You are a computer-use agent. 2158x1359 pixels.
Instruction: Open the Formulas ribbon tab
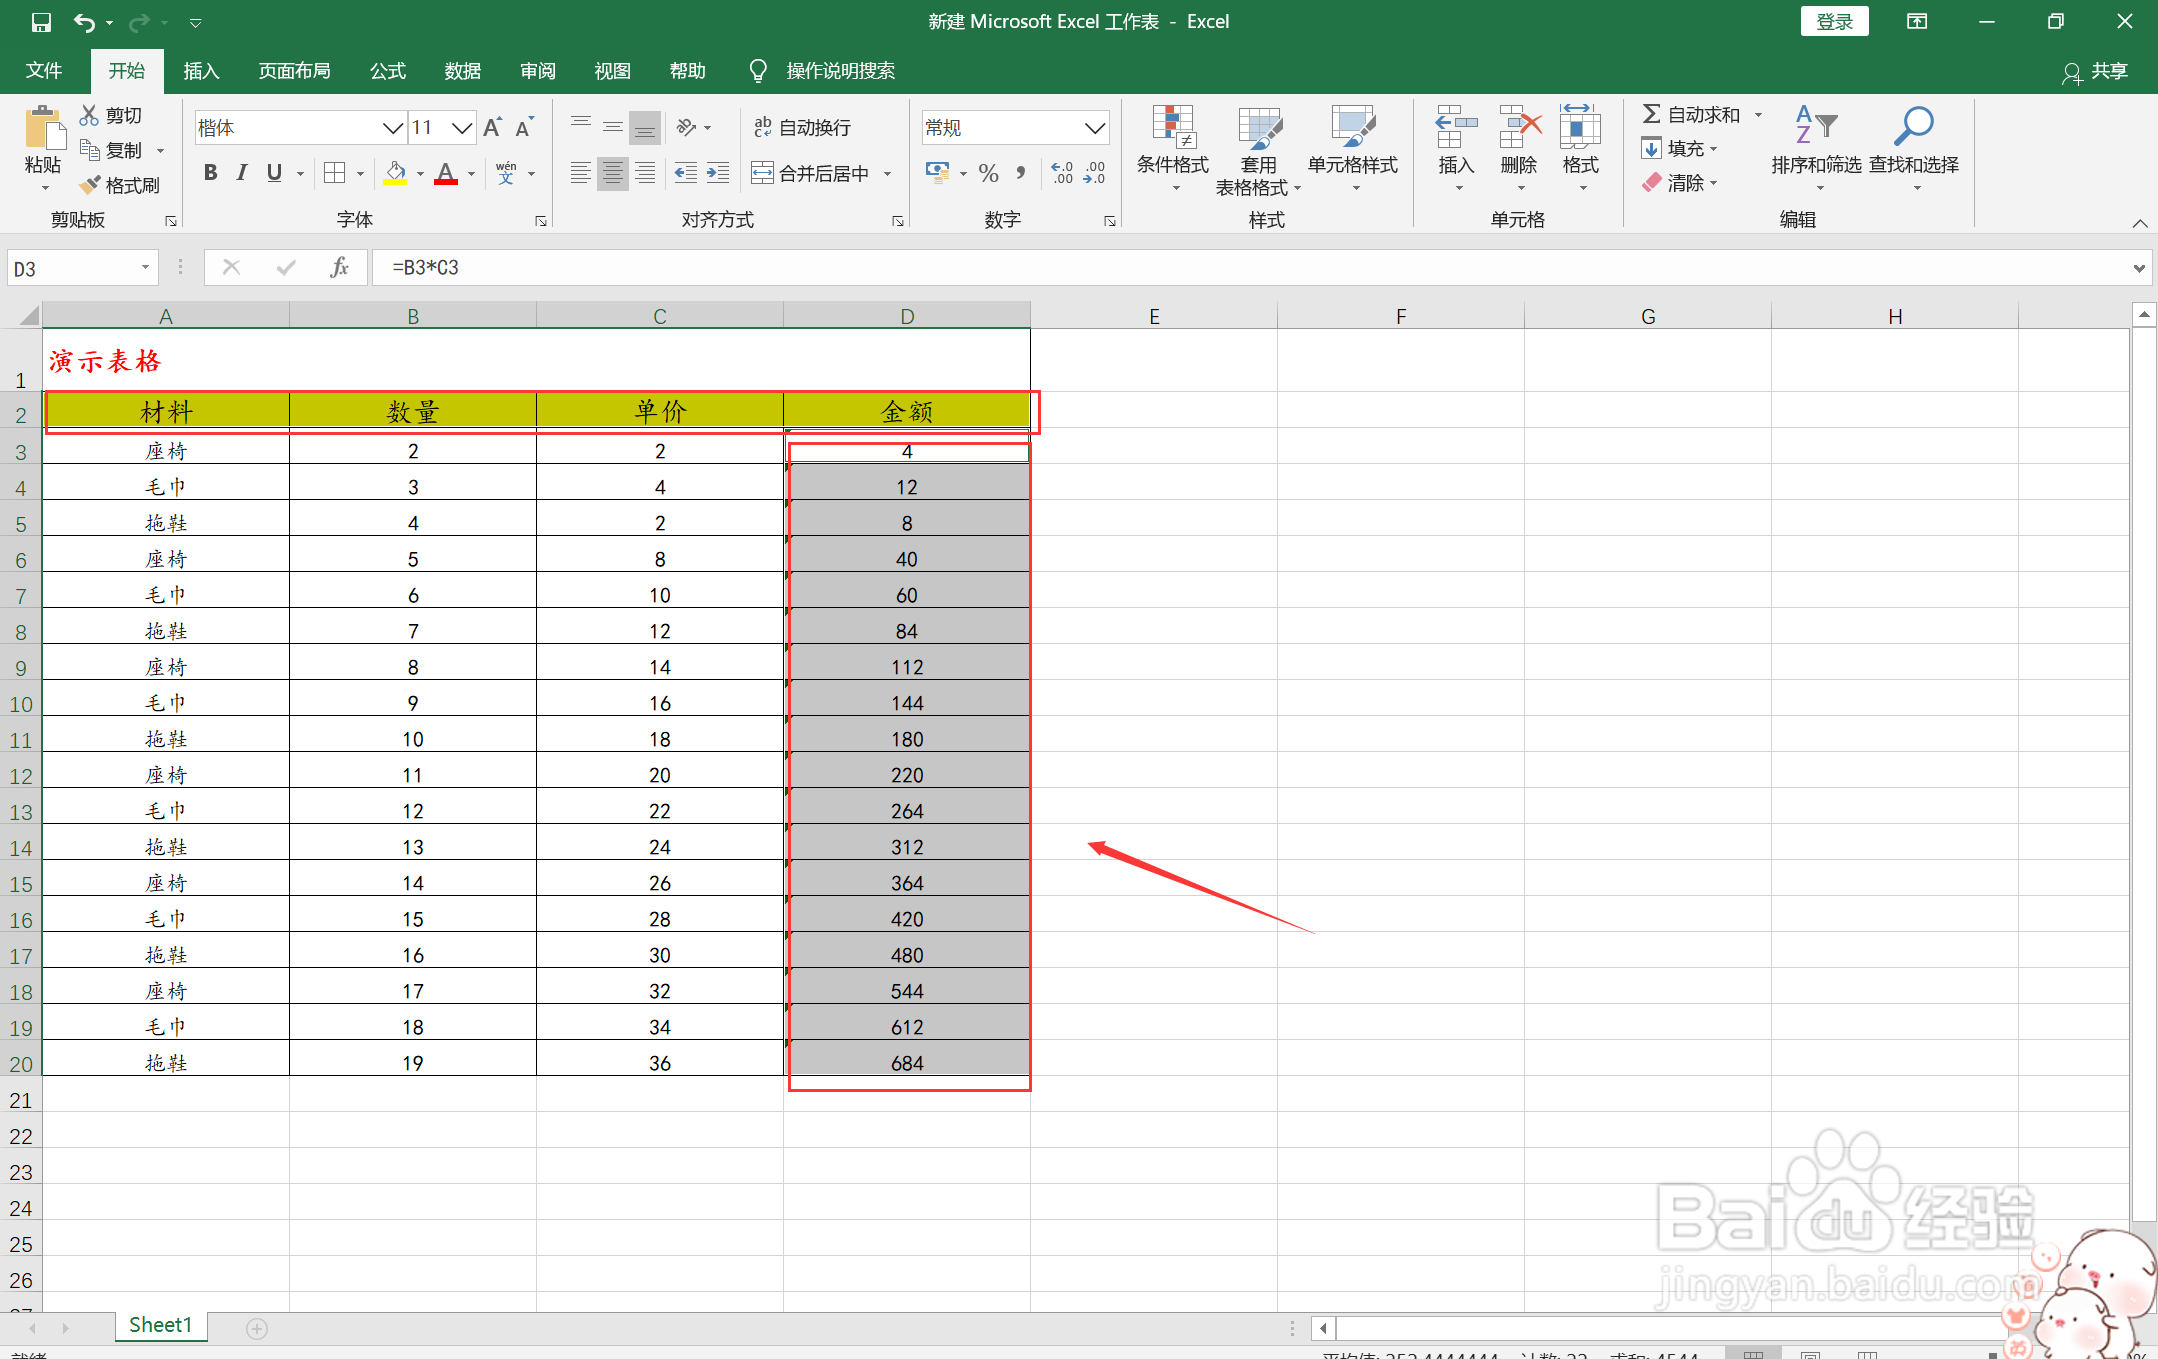(387, 71)
